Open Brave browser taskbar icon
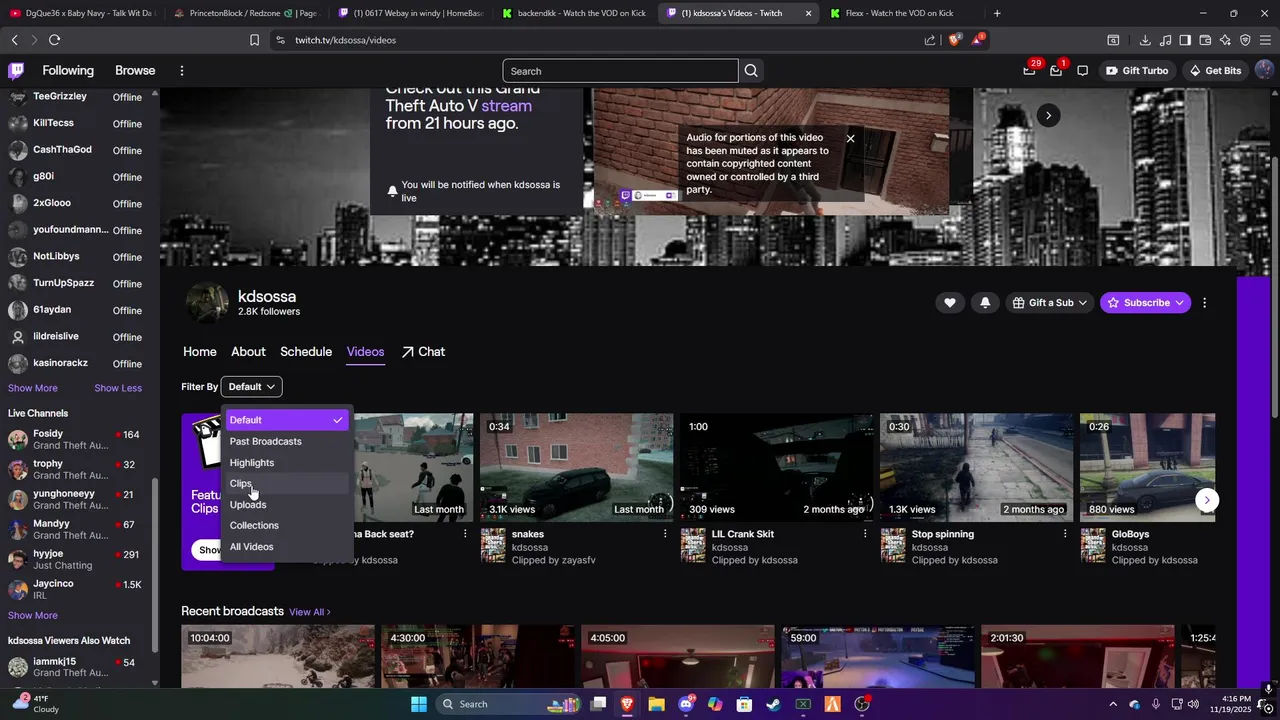The image size is (1280, 720). tap(627, 704)
